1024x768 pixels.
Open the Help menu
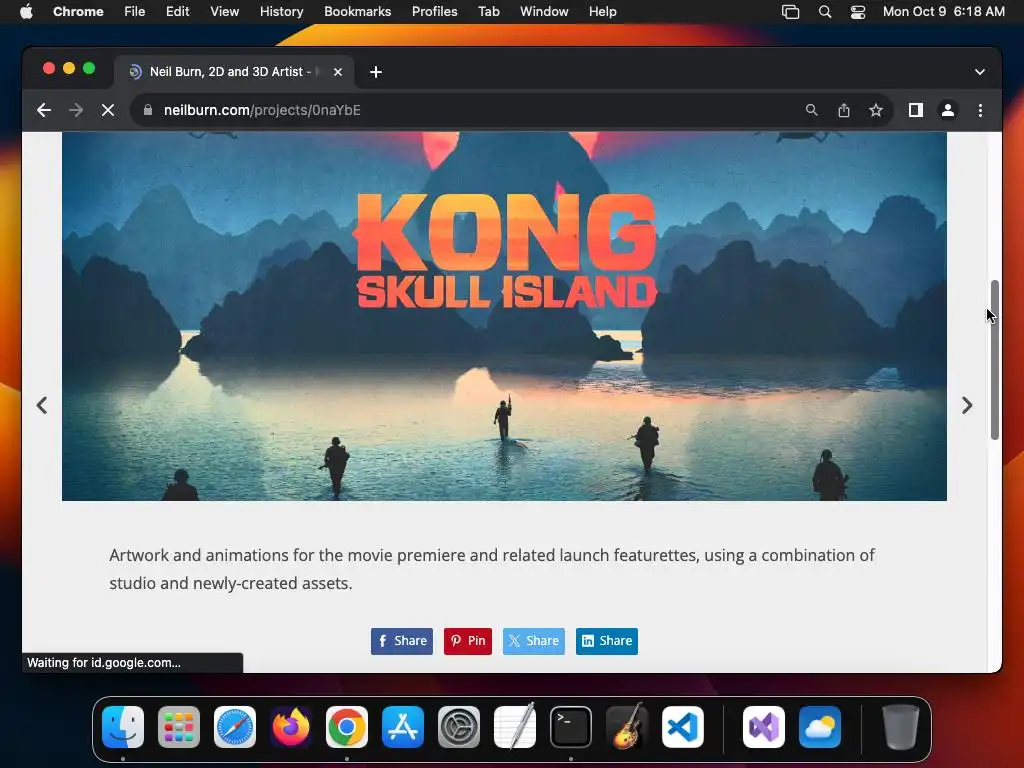coord(602,12)
